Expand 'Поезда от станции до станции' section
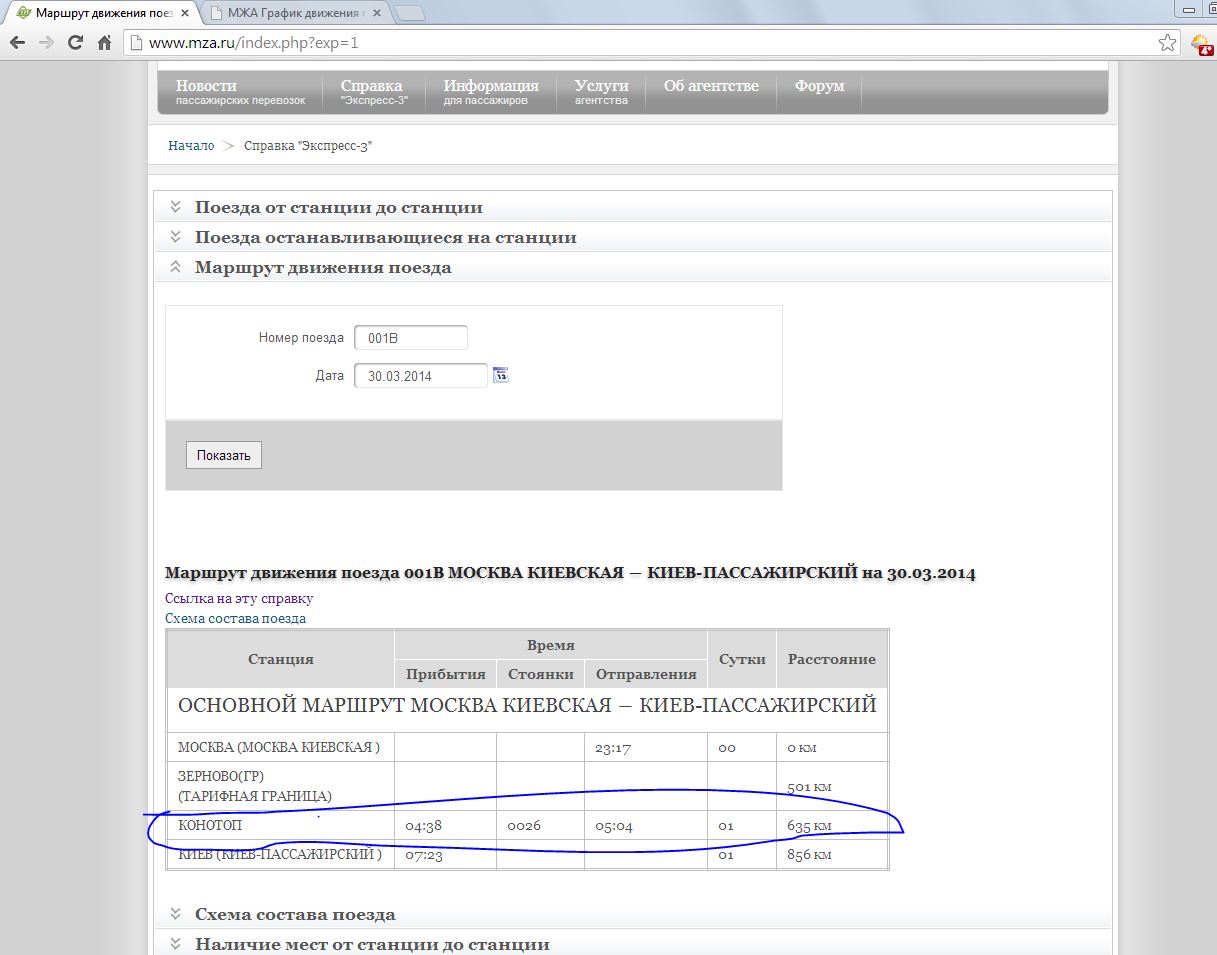The height and width of the screenshot is (955, 1217). coord(338,207)
